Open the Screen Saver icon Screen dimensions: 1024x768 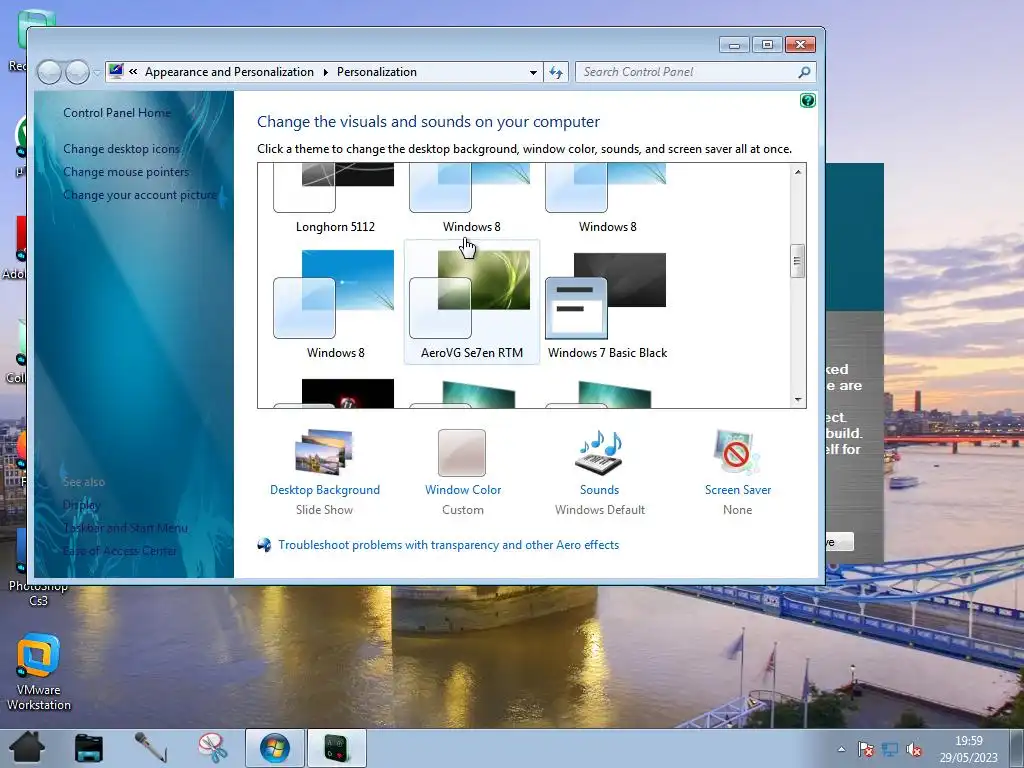tap(737, 452)
